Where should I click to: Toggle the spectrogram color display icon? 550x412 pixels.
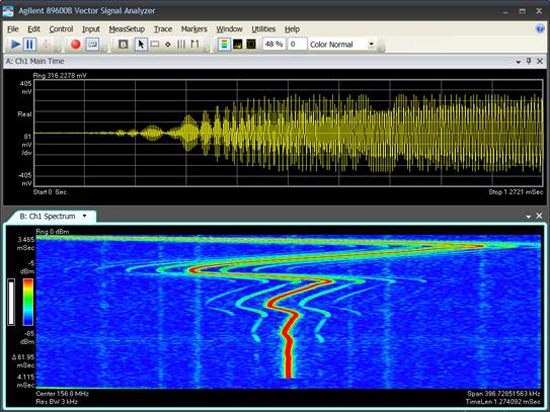[x=224, y=44]
